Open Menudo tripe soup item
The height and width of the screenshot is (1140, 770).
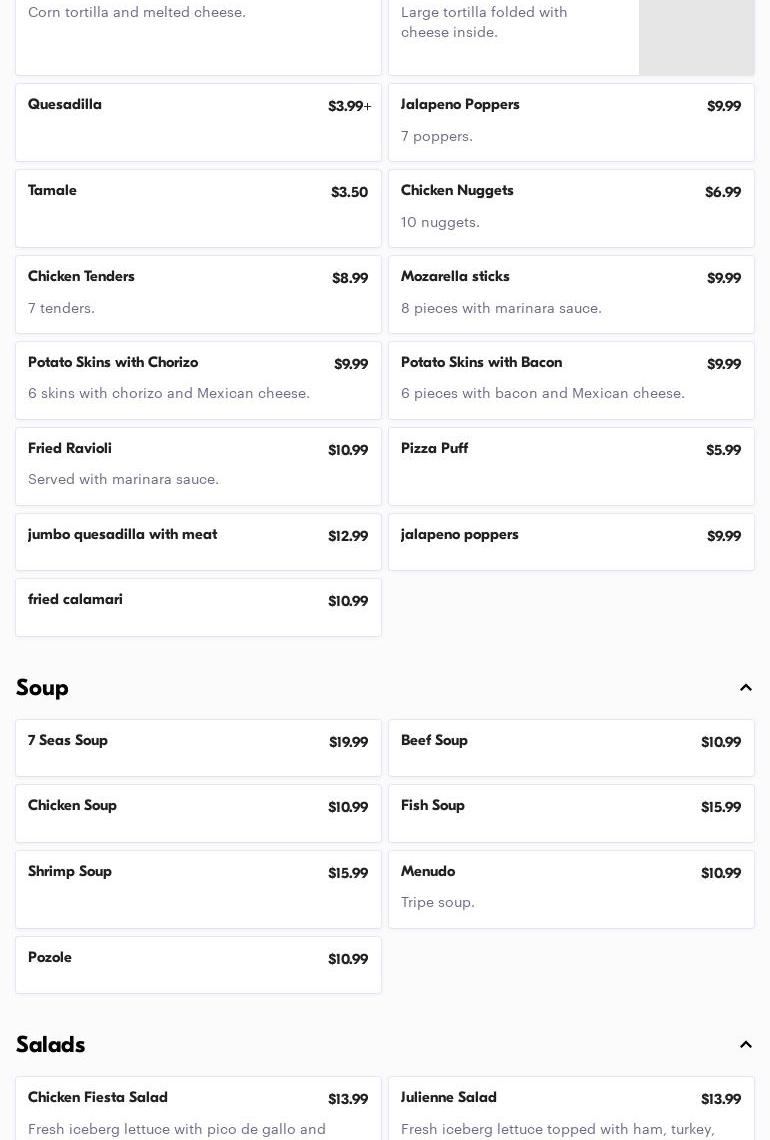[x=571, y=889]
